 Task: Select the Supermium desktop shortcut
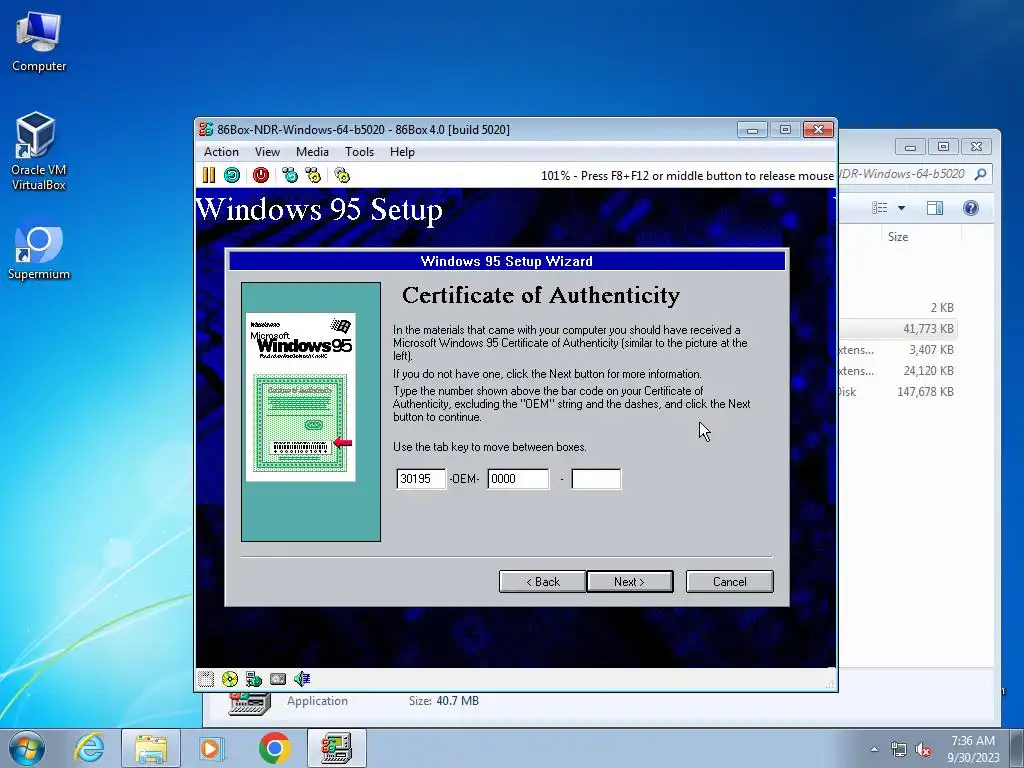point(39,253)
